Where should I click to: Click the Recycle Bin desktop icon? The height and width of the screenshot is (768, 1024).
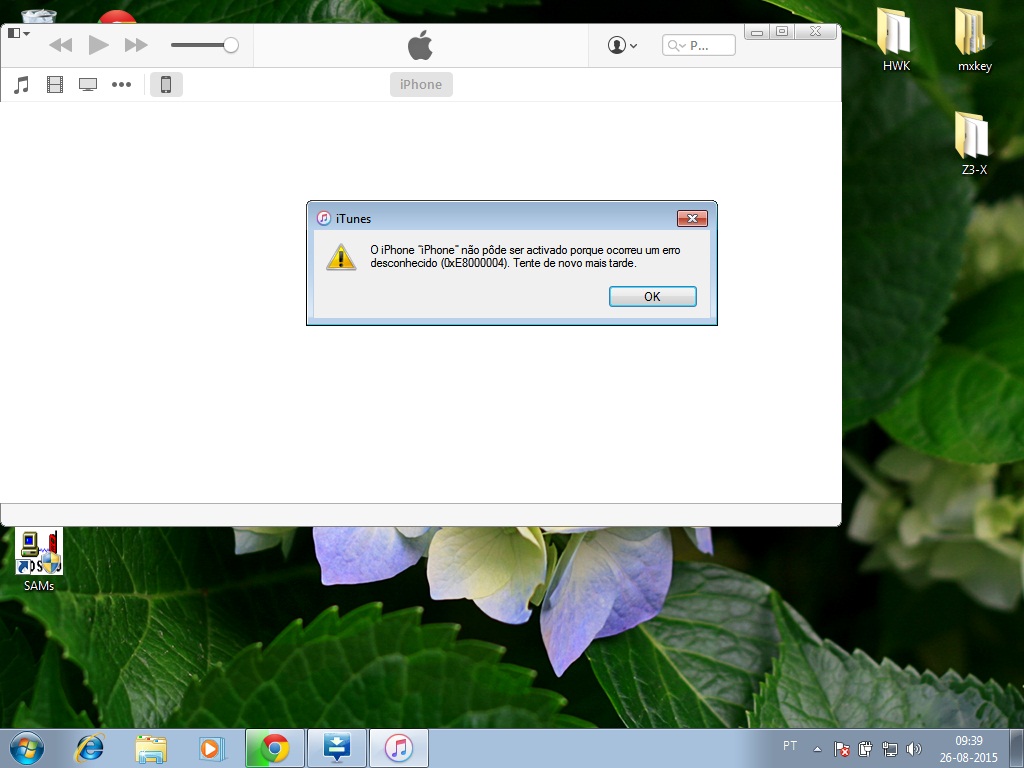click(x=38, y=16)
